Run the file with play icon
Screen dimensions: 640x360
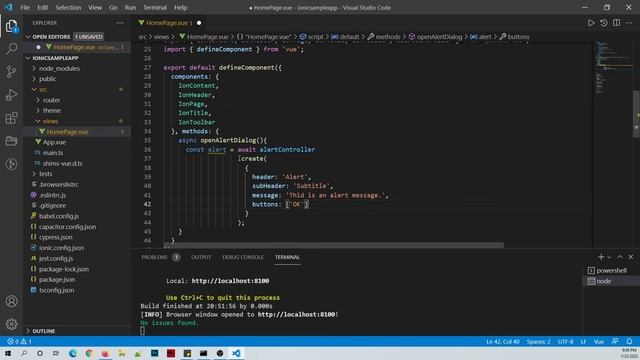tap(591, 23)
